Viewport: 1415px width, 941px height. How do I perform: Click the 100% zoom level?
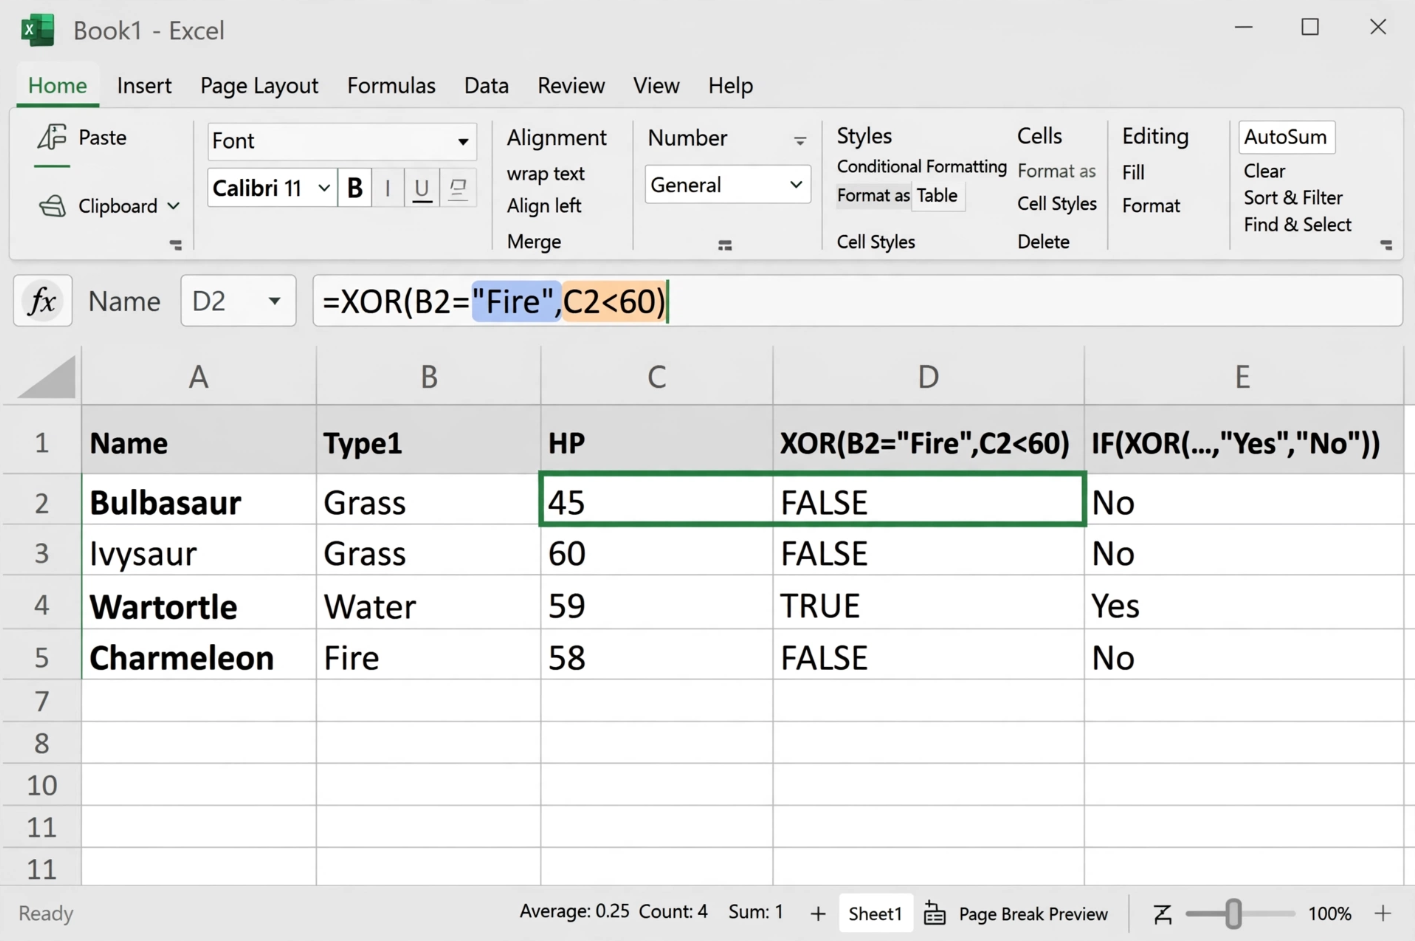point(1329,913)
